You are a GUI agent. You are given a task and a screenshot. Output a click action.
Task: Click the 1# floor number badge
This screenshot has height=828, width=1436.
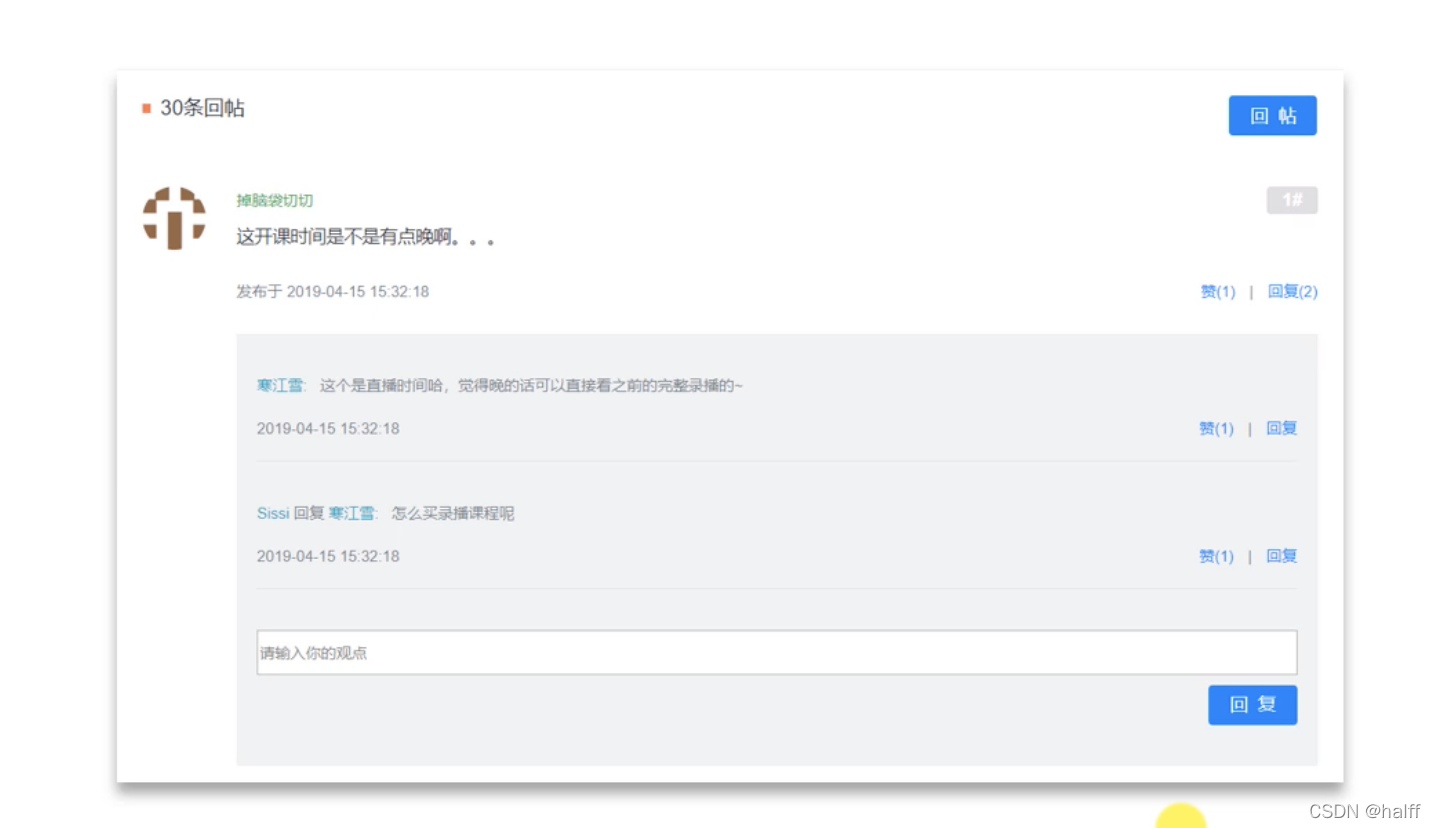1292,200
